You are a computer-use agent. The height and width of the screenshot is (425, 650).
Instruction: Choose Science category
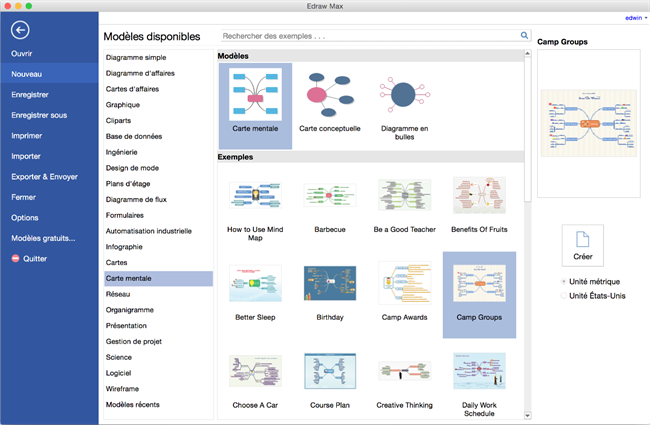tap(119, 357)
